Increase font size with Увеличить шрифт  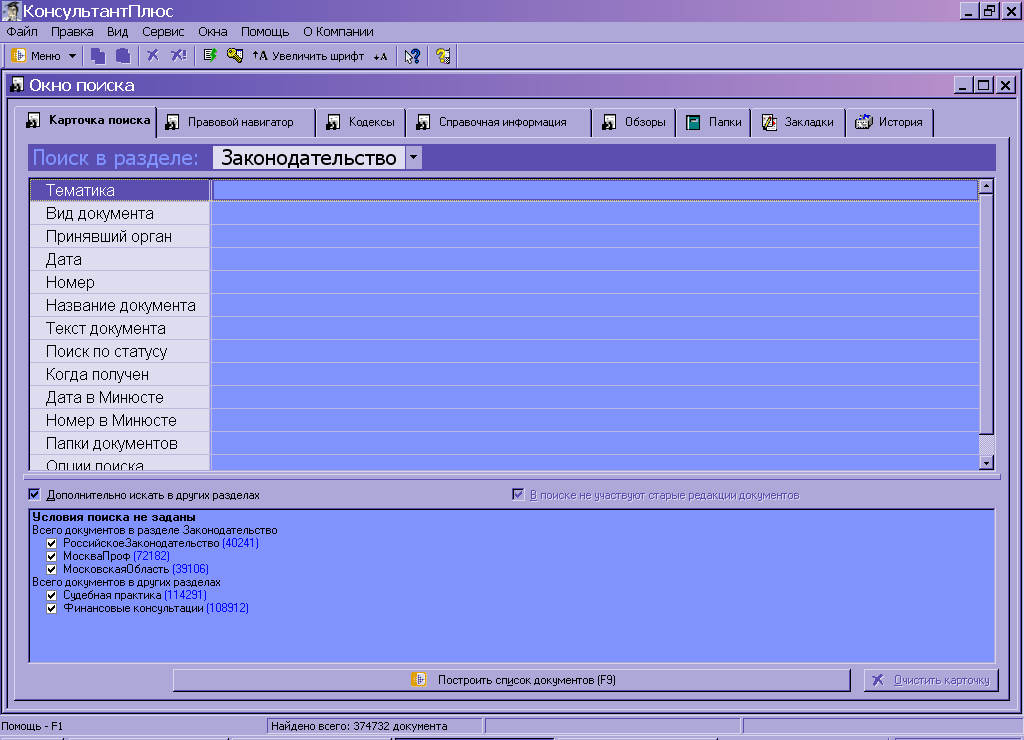[x=308, y=56]
